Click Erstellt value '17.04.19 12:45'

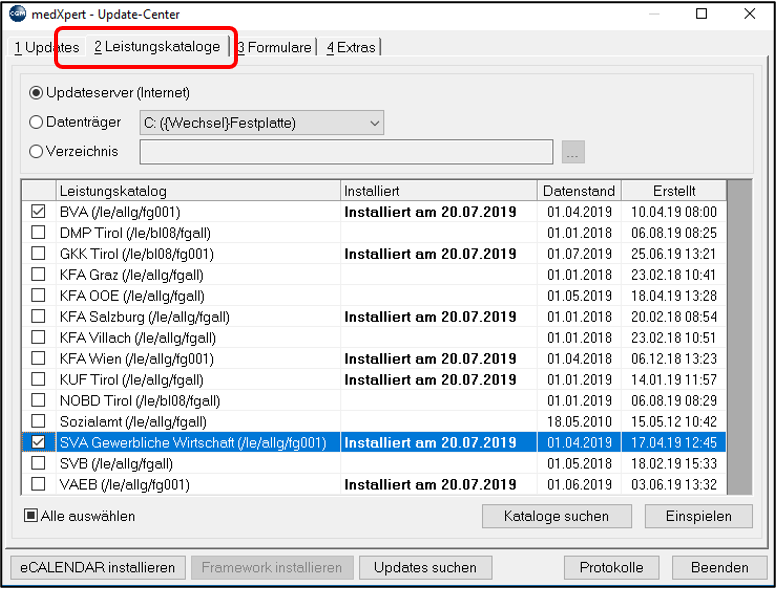[674, 442]
